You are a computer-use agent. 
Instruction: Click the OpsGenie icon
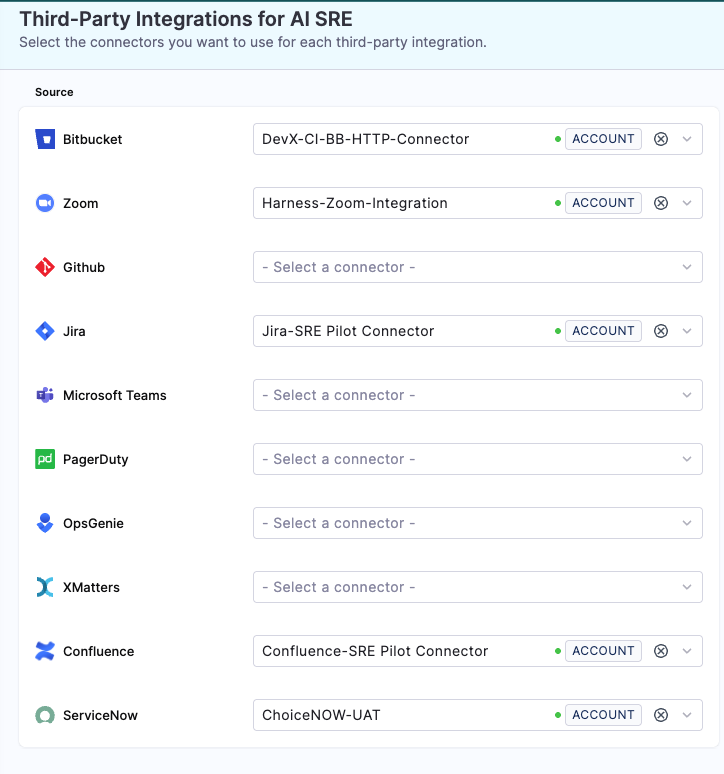point(45,523)
